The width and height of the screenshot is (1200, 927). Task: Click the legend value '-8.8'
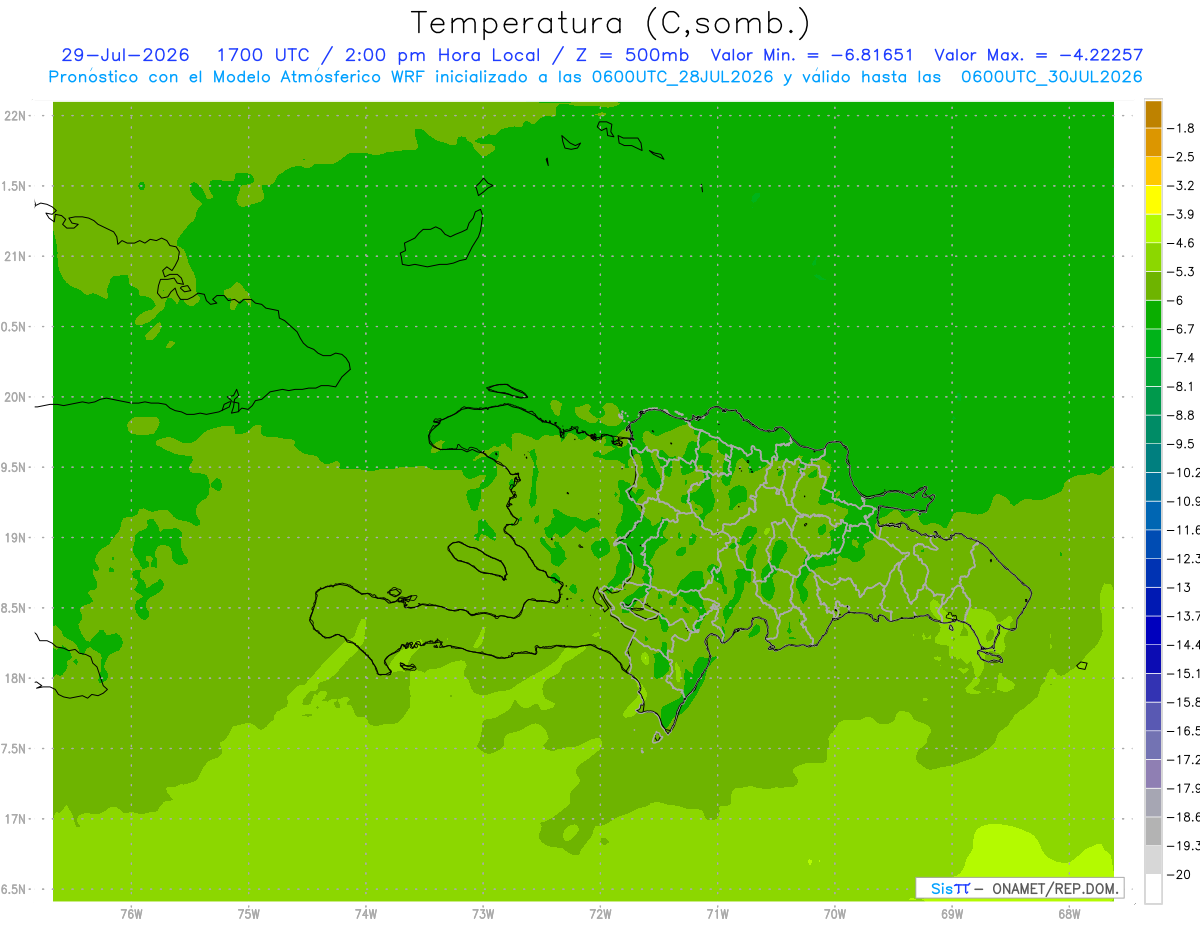coord(1182,415)
